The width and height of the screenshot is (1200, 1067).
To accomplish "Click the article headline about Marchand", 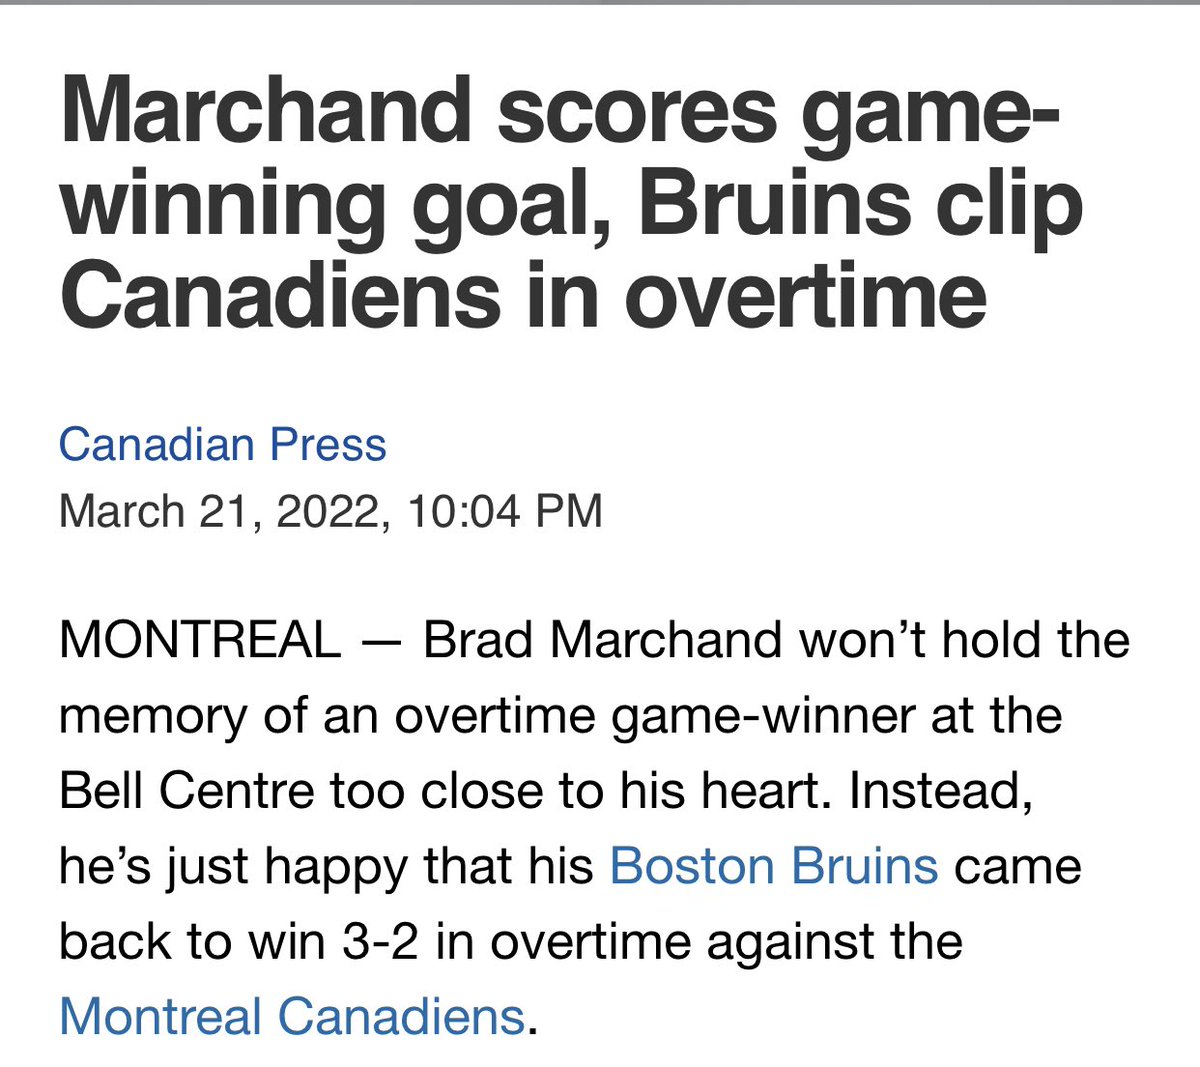I will click(572, 204).
